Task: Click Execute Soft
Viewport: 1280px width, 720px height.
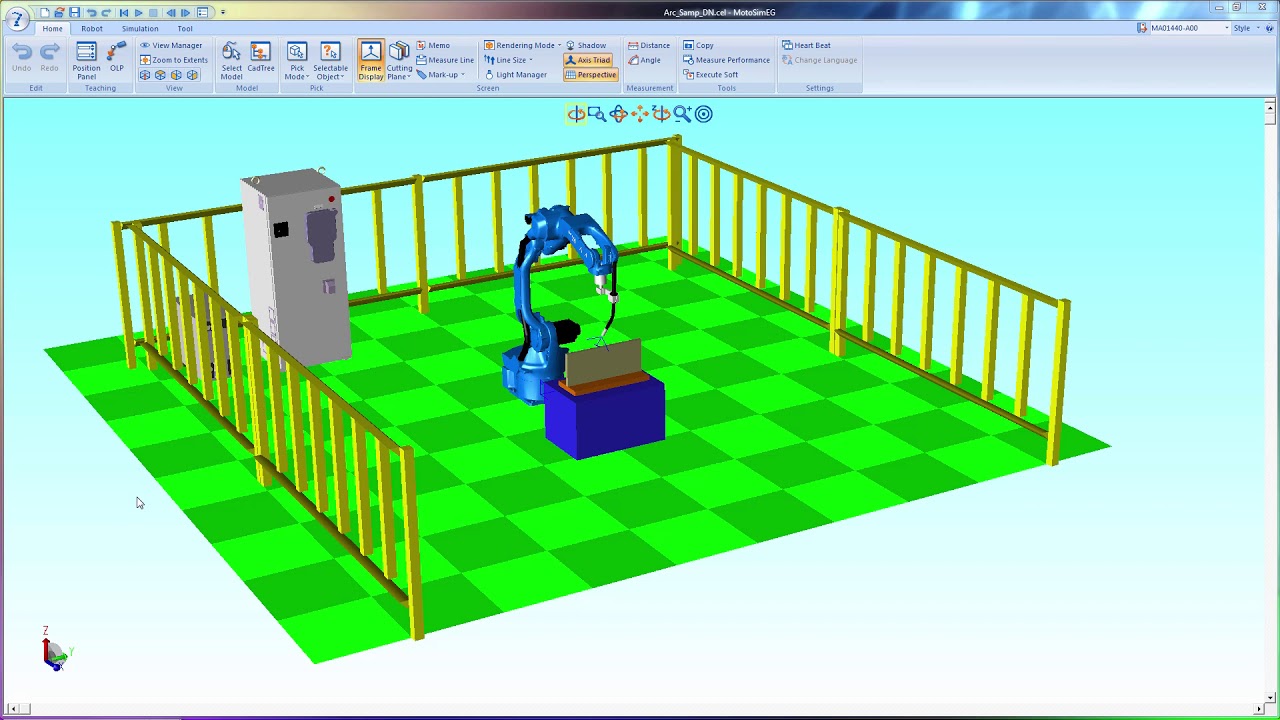Action: pyautogui.click(x=710, y=75)
